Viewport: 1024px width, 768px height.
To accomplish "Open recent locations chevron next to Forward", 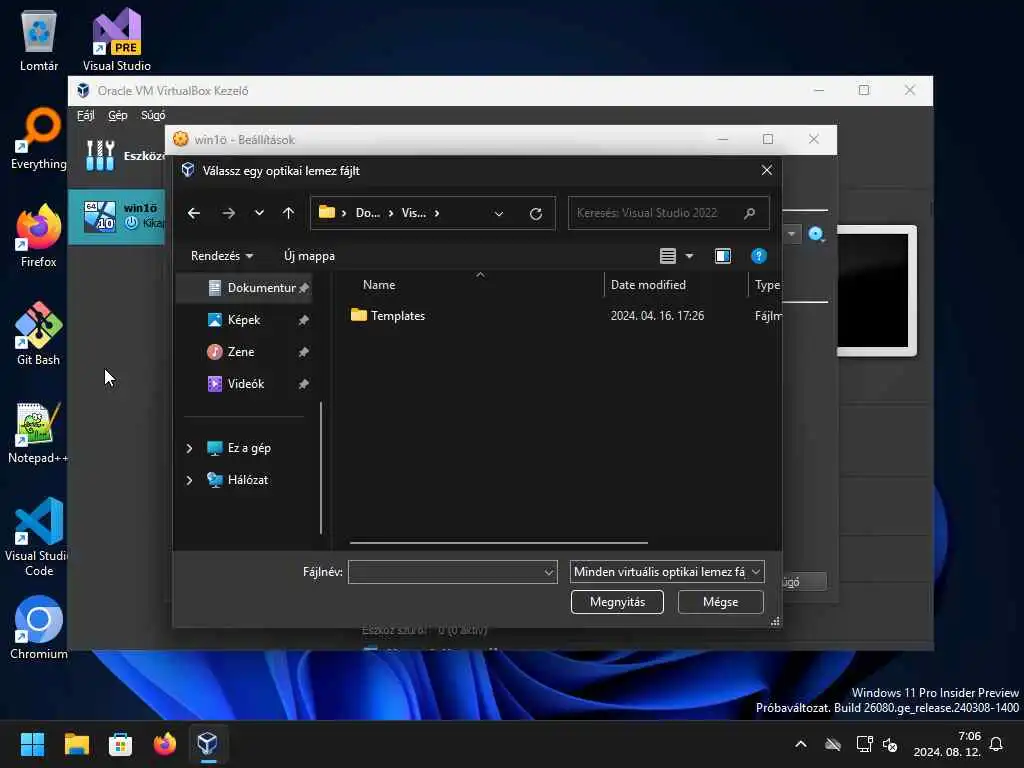I will pos(259,213).
